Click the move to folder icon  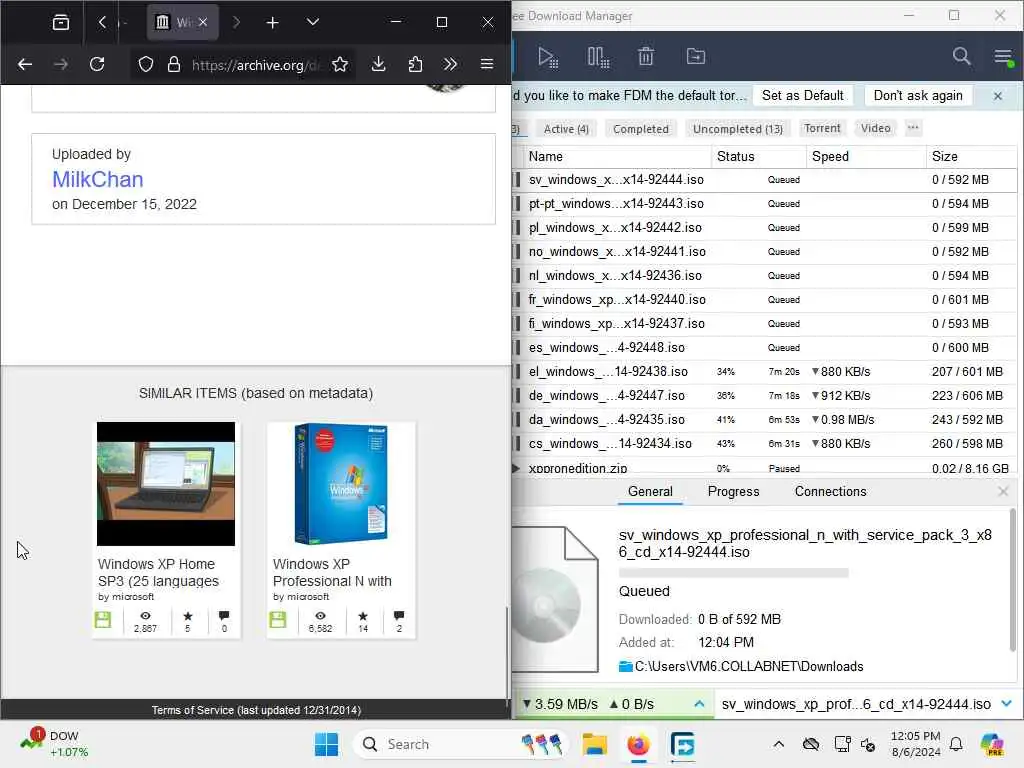696,57
